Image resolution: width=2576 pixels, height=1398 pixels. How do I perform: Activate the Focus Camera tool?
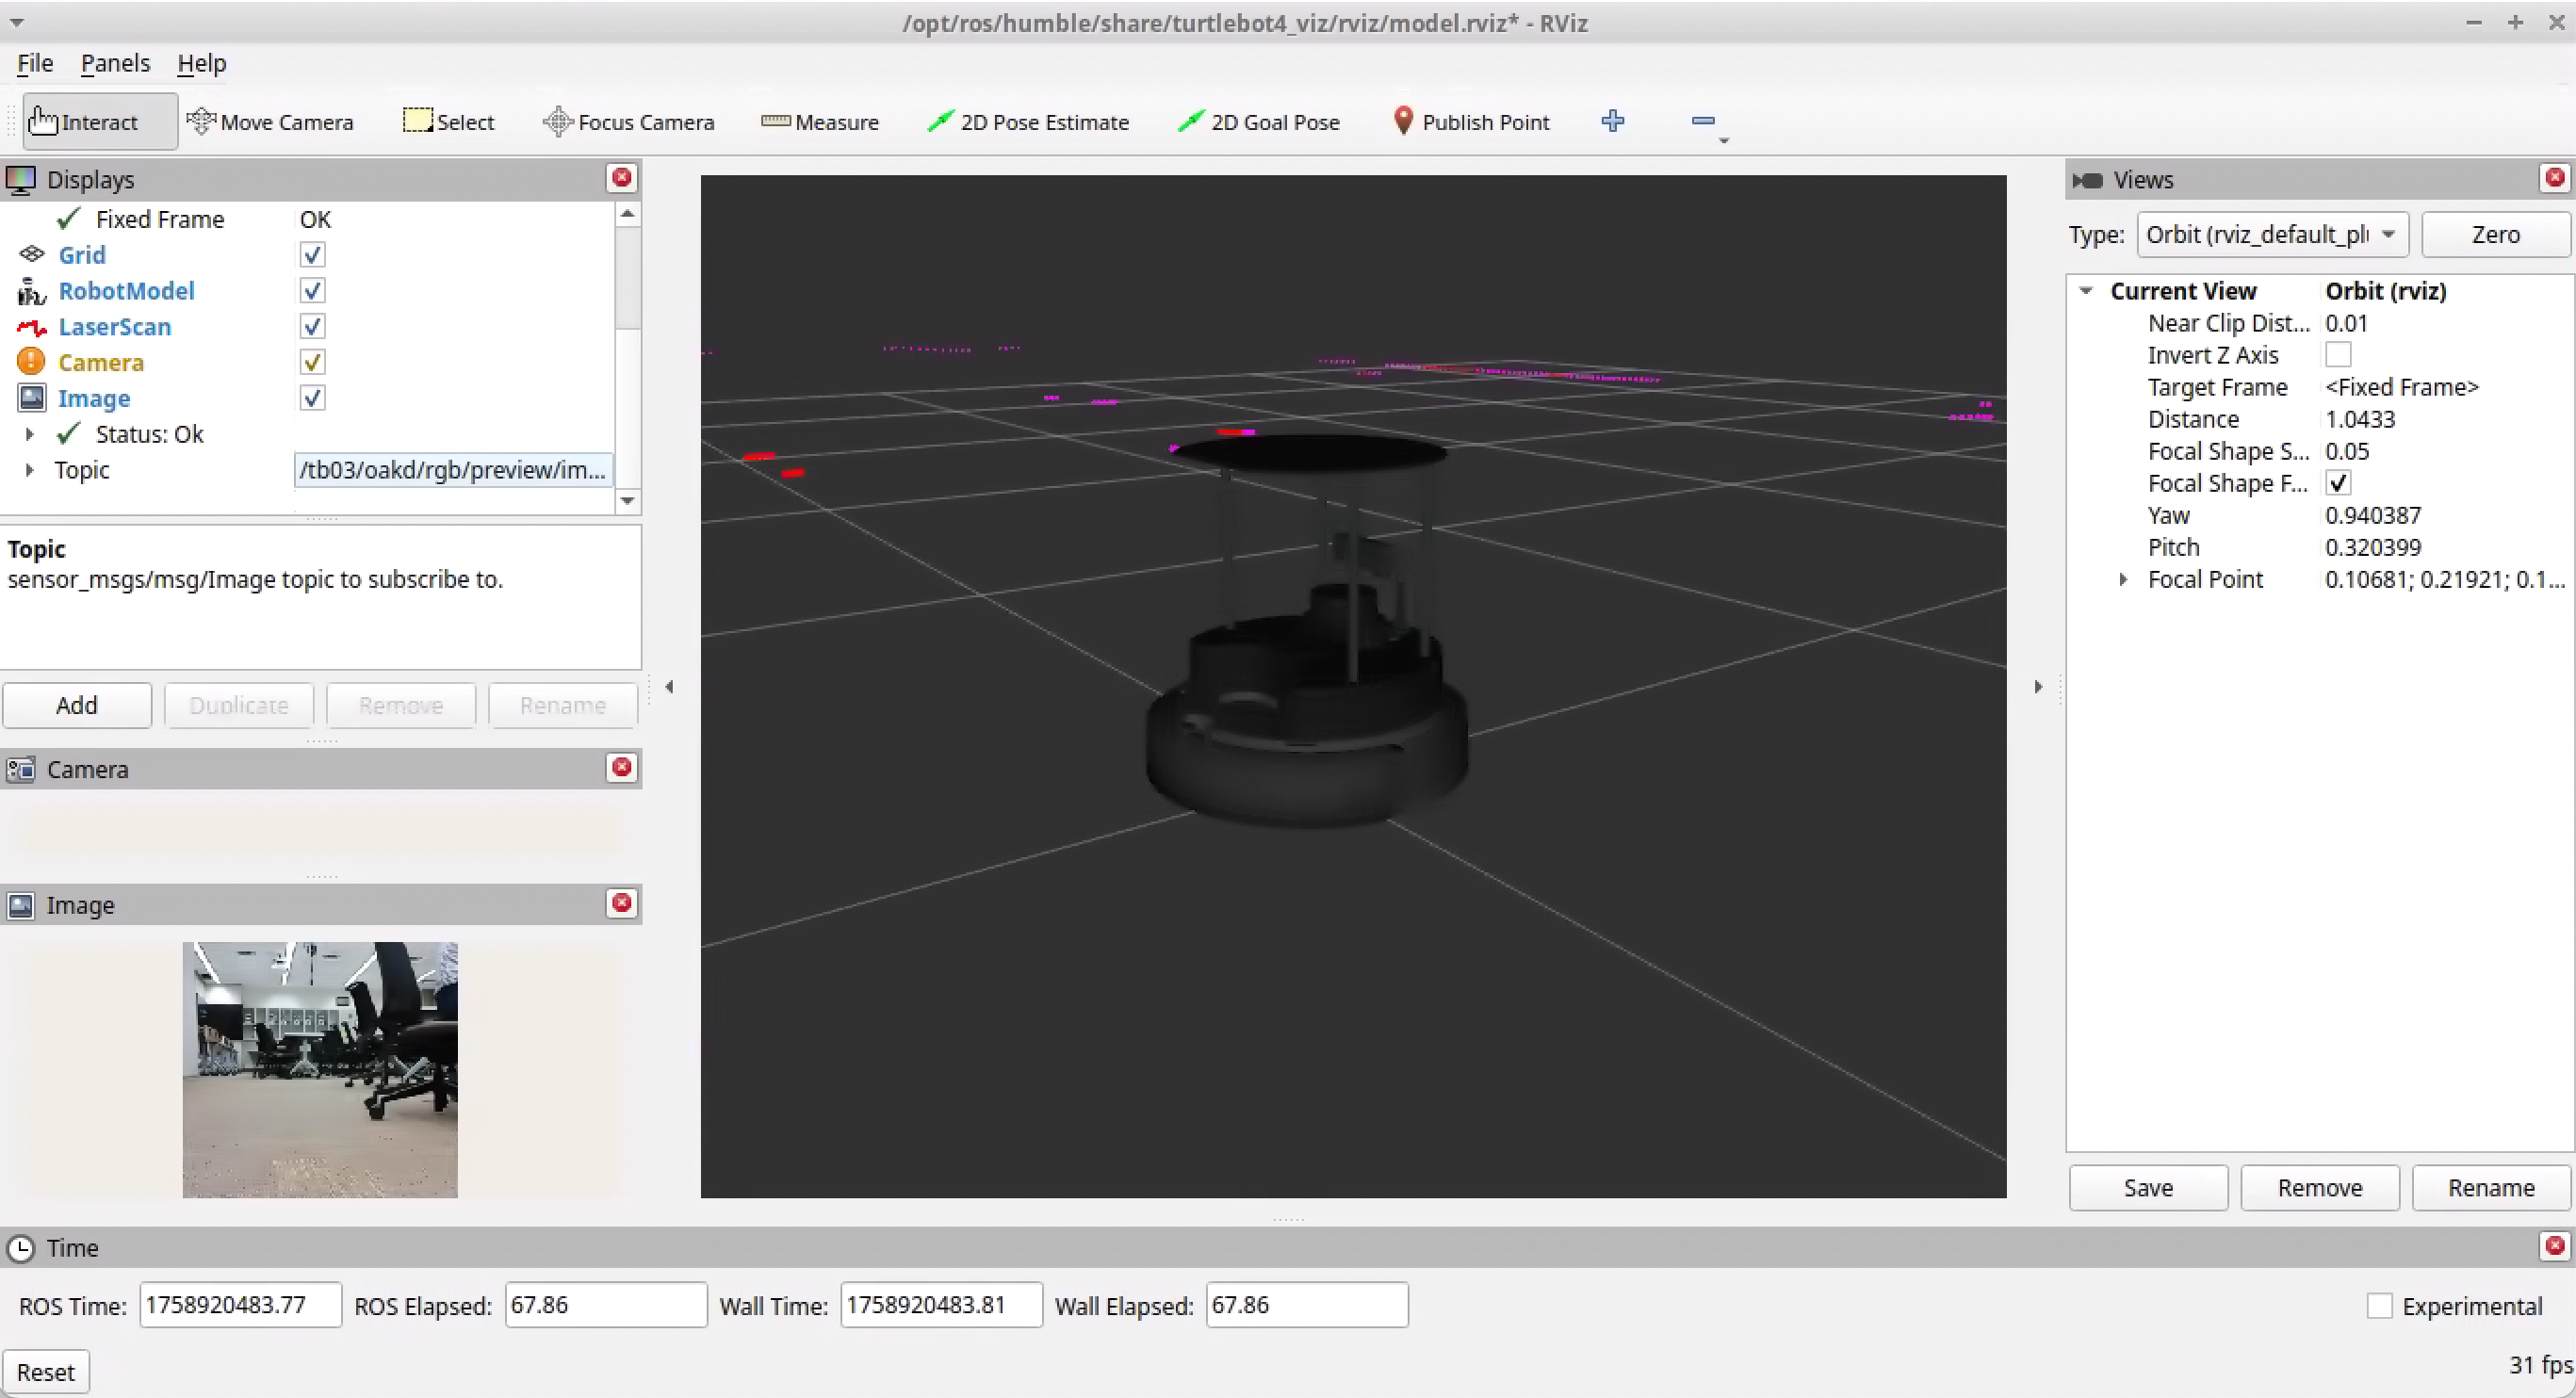coord(628,122)
